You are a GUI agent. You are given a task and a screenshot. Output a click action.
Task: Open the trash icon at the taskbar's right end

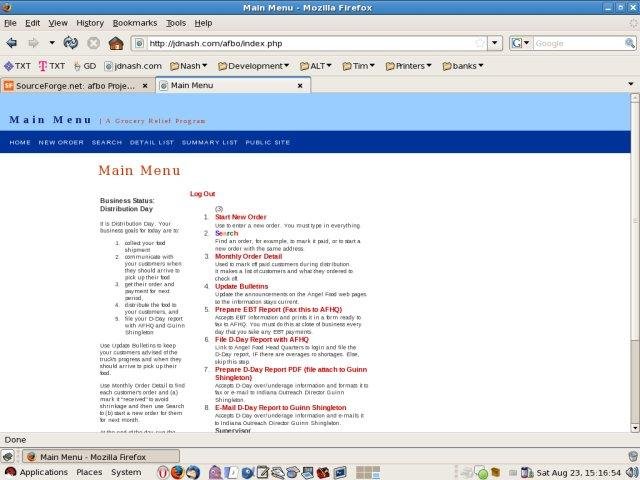633,456
